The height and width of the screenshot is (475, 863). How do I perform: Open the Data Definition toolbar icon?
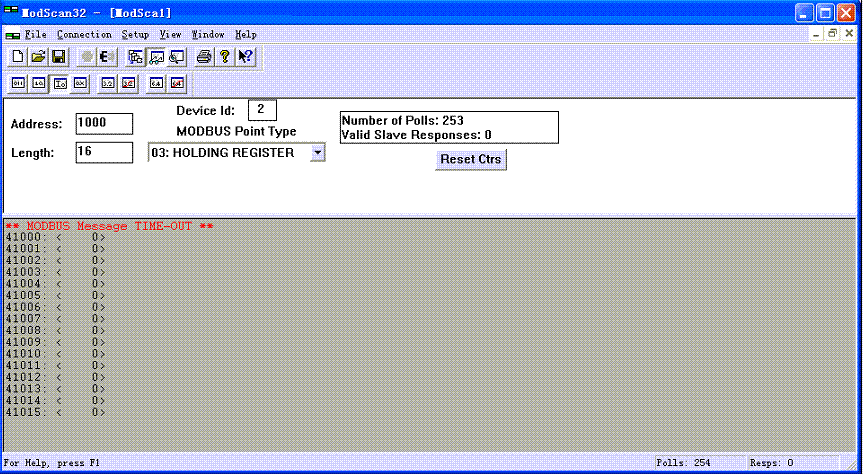pos(135,57)
